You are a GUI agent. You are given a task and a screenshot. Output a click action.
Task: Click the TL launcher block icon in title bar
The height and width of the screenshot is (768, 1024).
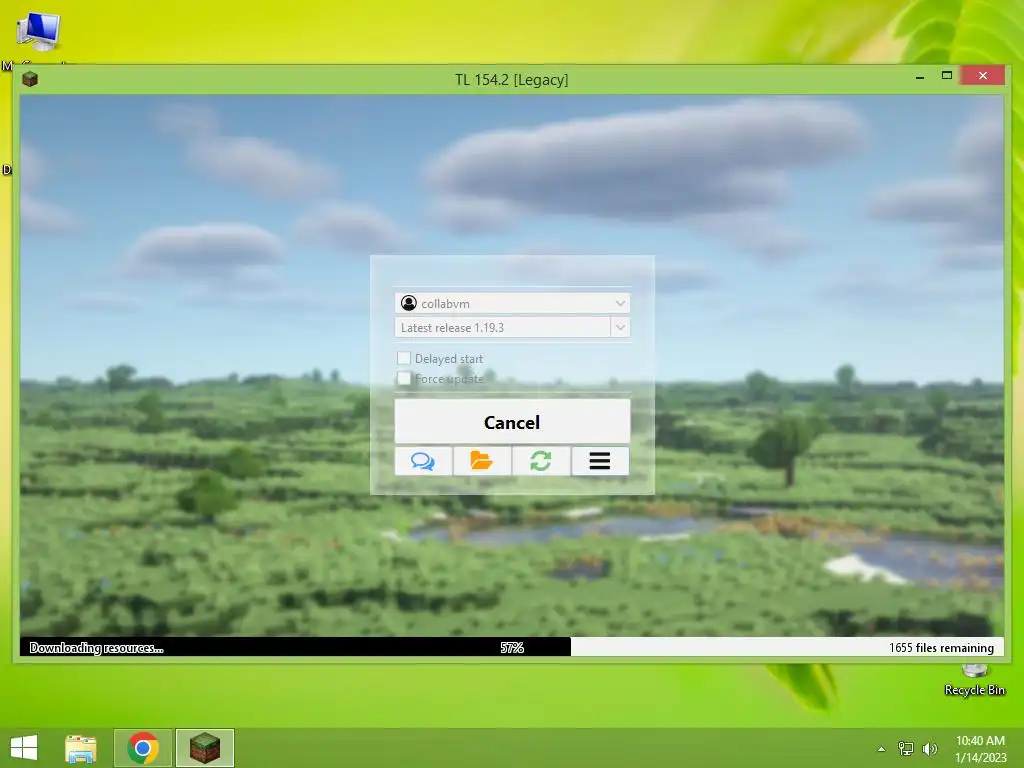[30, 80]
